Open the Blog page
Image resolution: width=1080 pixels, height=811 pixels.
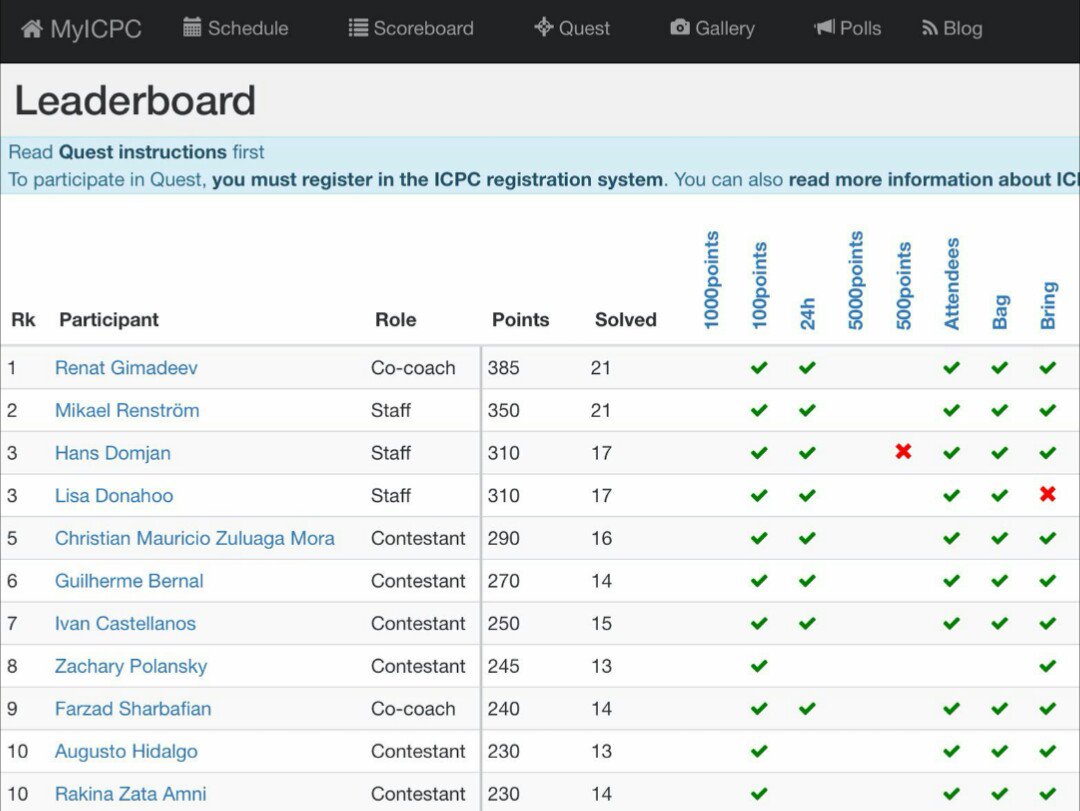953,28
